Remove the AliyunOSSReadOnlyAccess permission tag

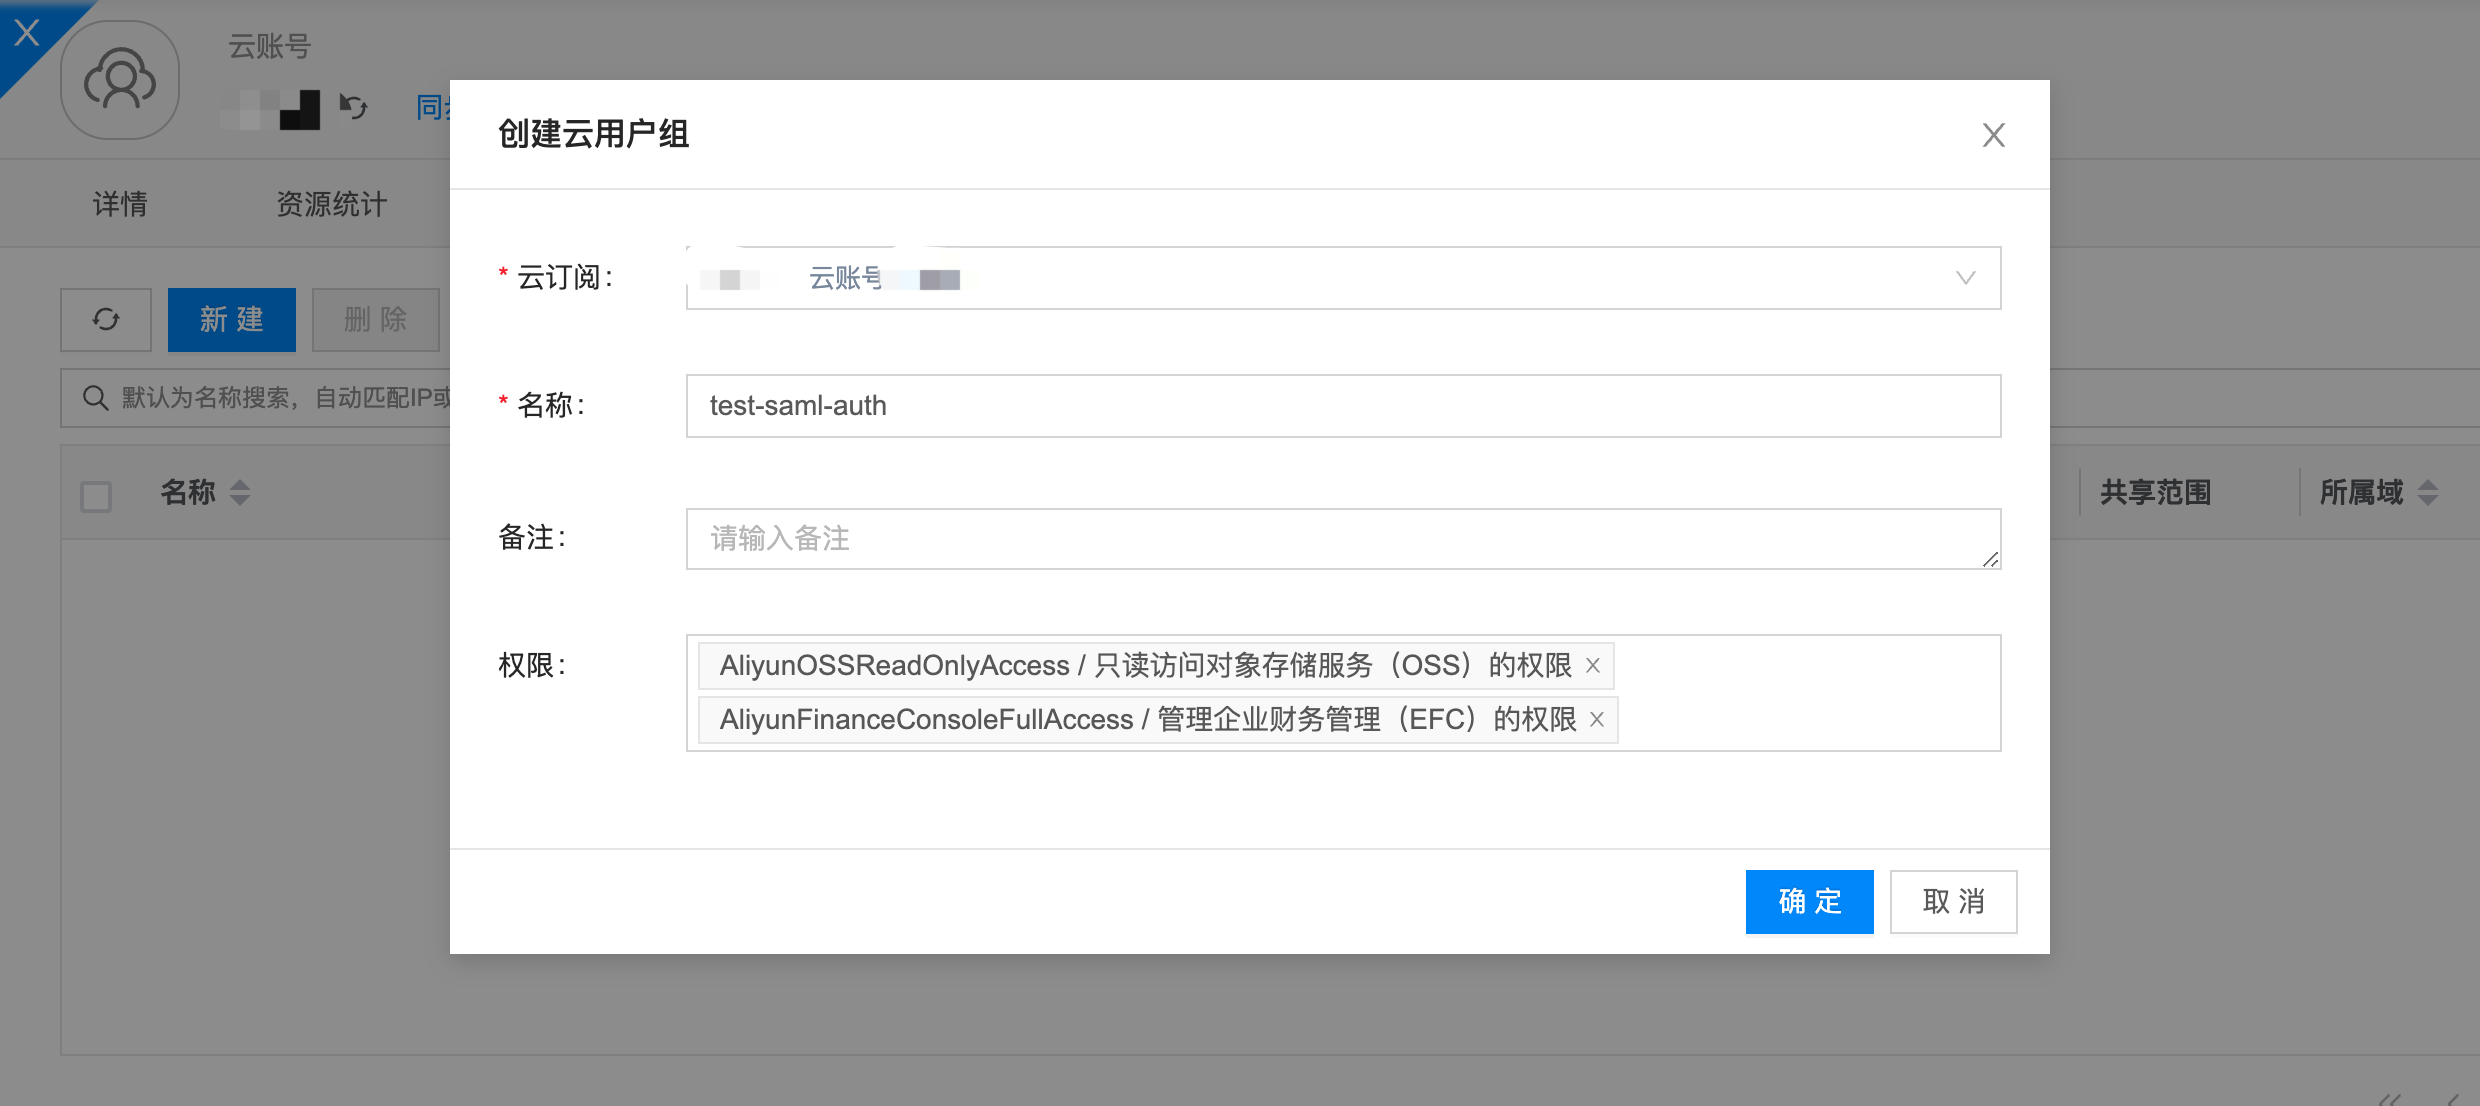(1593, 666)
